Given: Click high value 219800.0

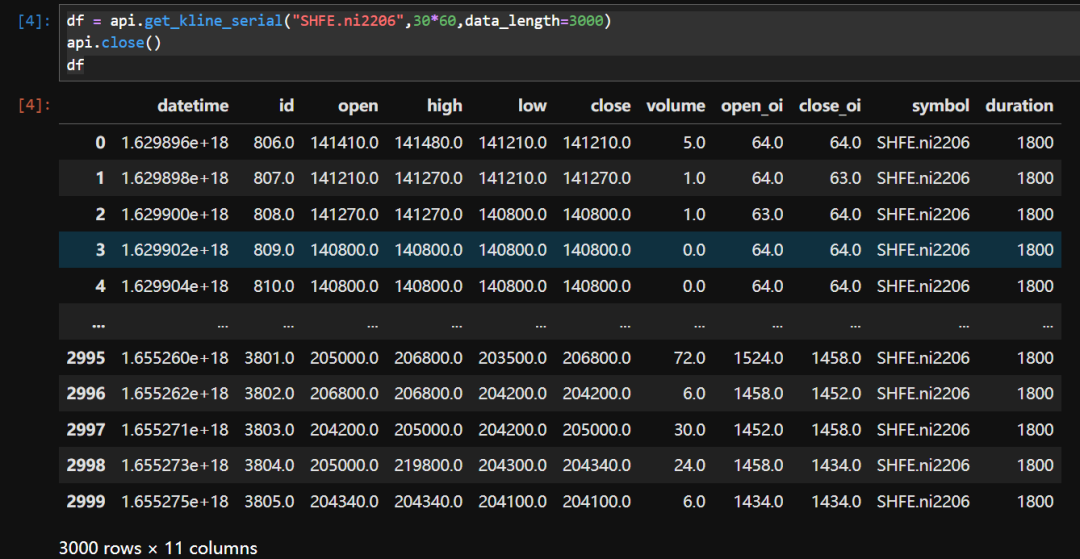Looking at the screenshot, I should click(429, 465).
